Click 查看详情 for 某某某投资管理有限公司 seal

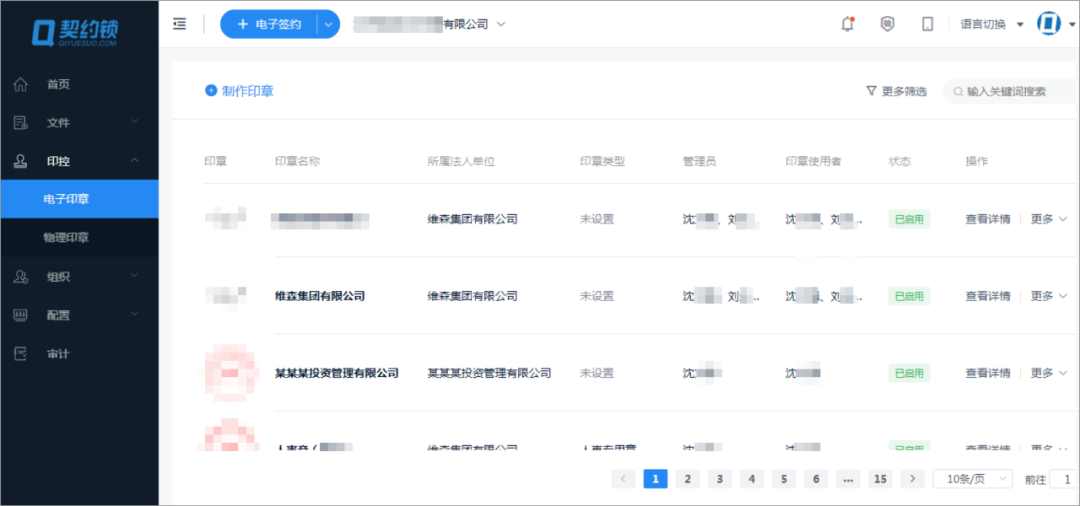[988, 373]
